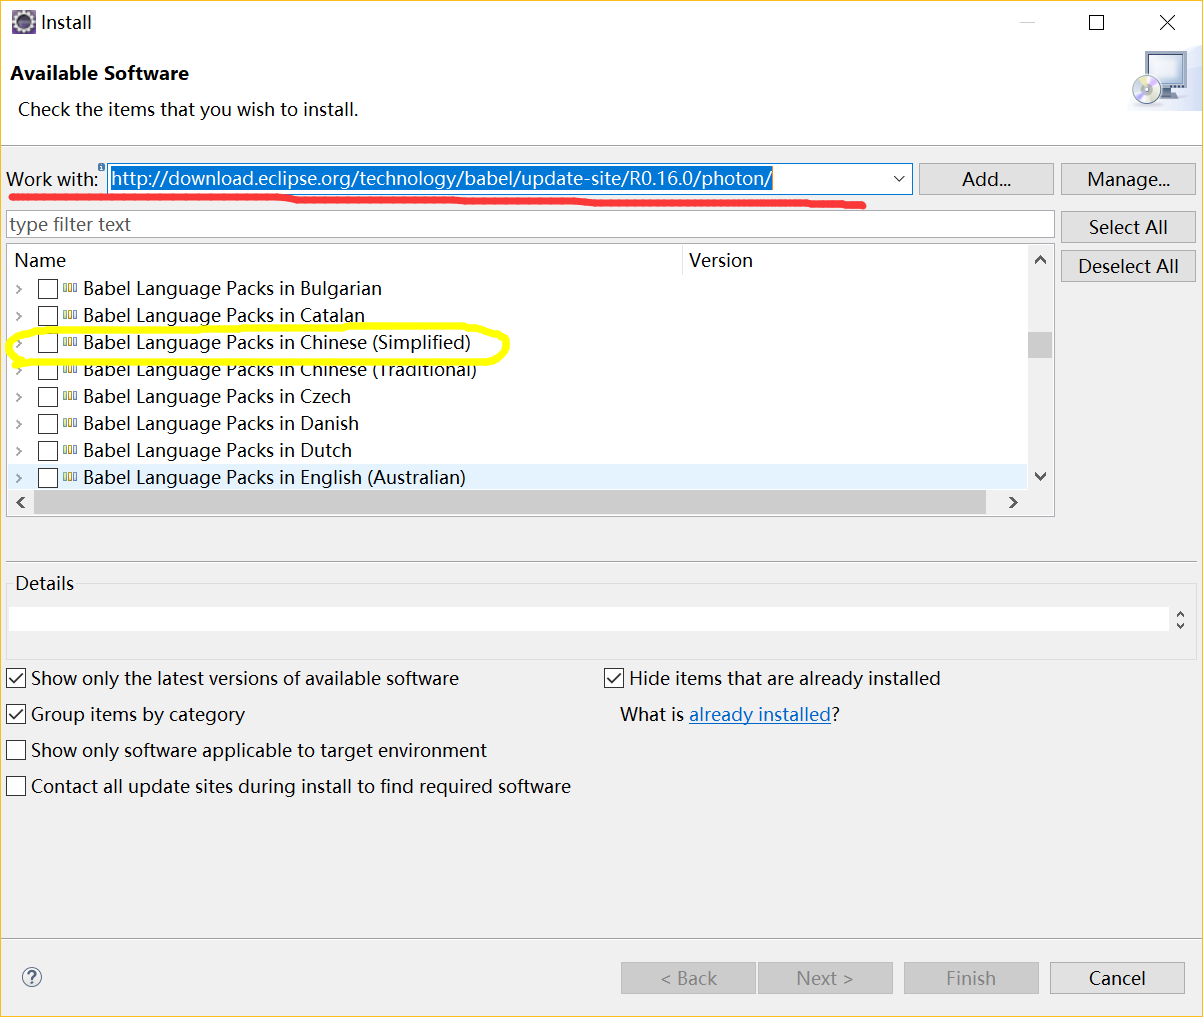The width and height of the screenshot is (1203, 1017).
Task: Click the disabled Next > button
Action: tap(825, 978)
